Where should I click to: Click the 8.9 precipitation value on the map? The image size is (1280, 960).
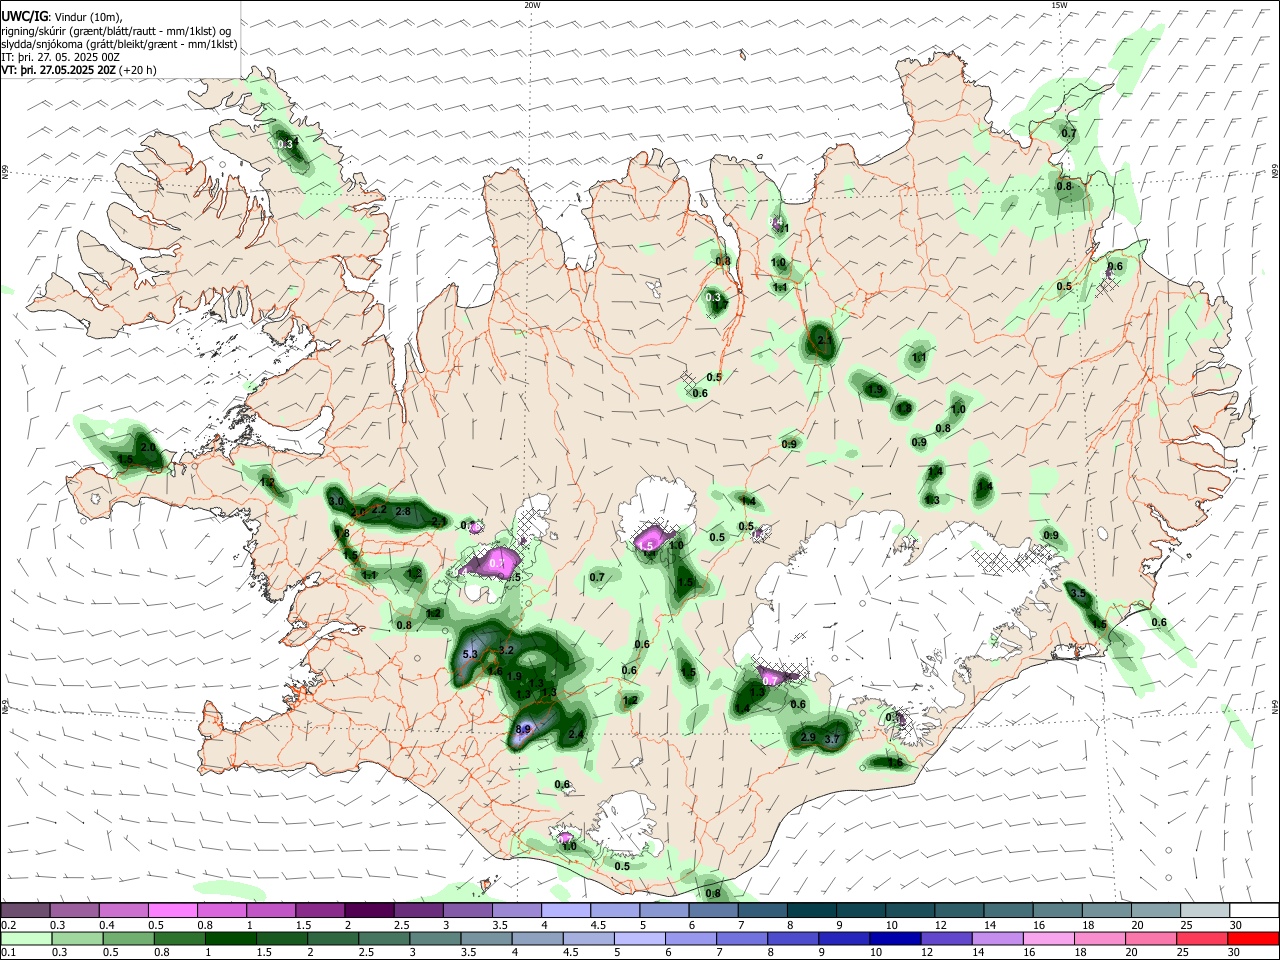tap(523, 730)
